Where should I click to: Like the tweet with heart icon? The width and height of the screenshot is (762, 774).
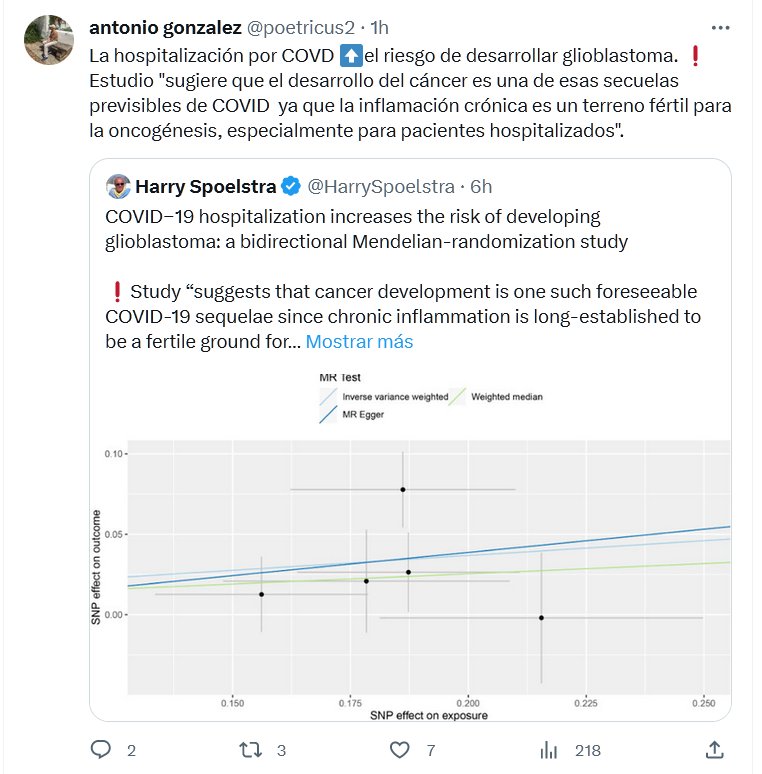(400, 749)
